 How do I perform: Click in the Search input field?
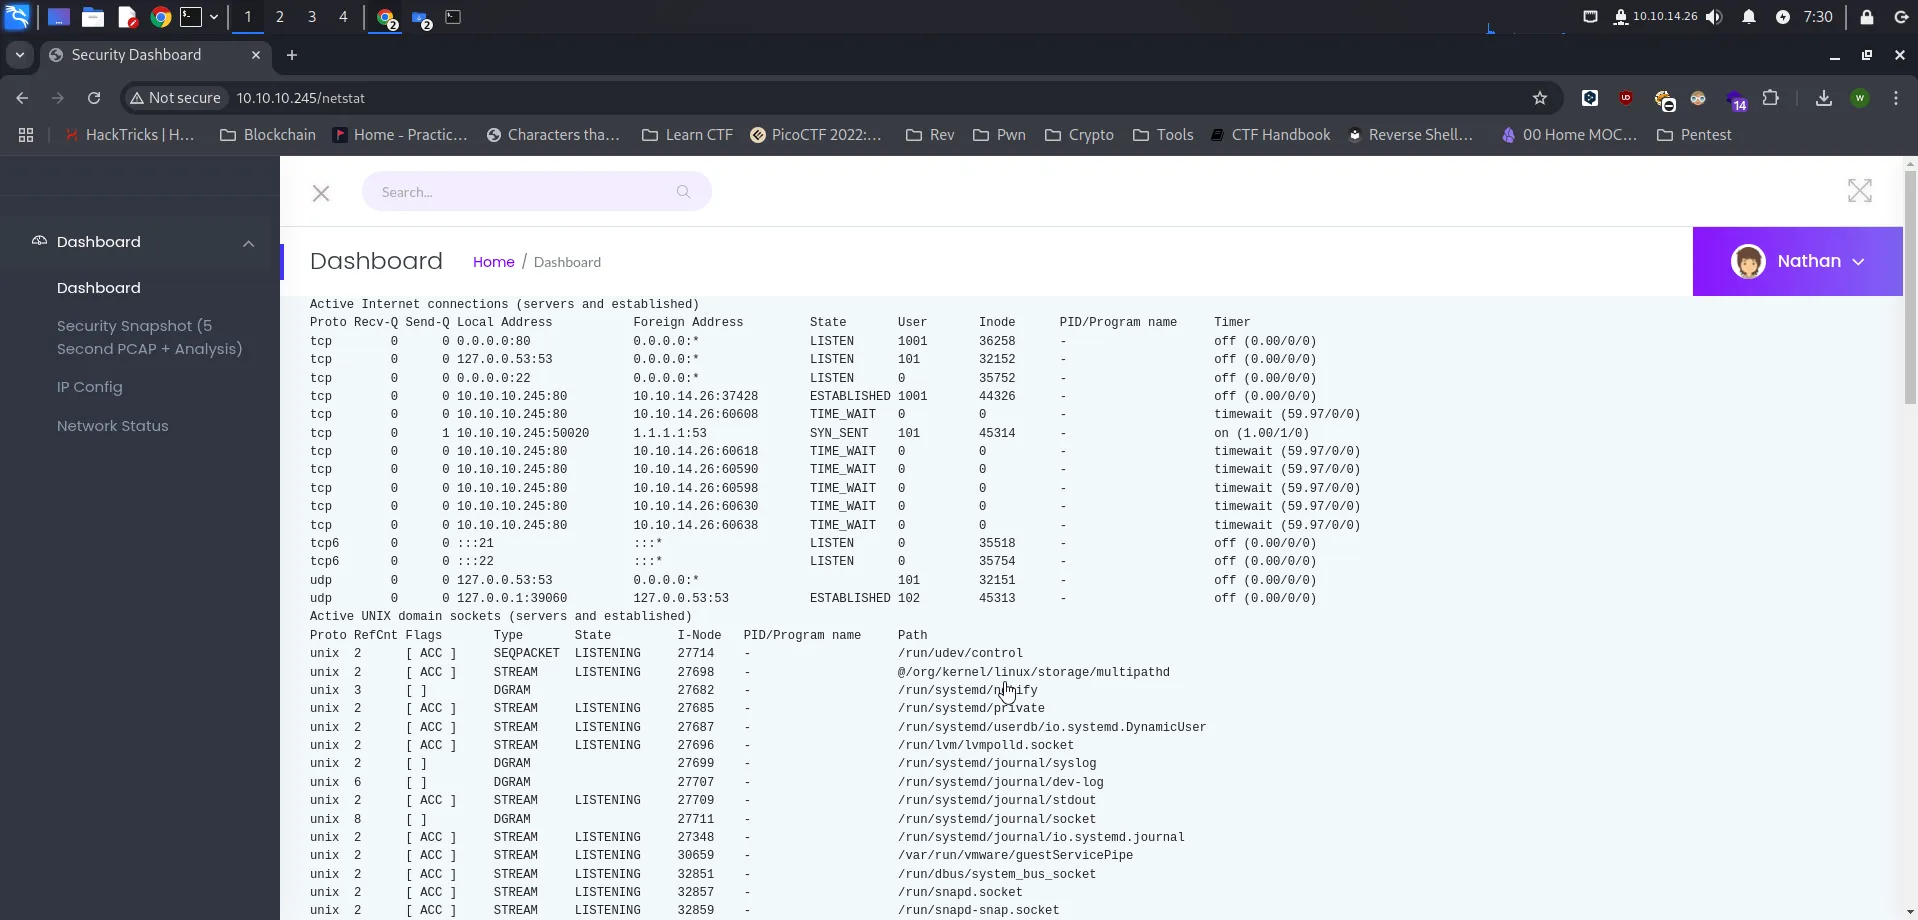point(520,192)
